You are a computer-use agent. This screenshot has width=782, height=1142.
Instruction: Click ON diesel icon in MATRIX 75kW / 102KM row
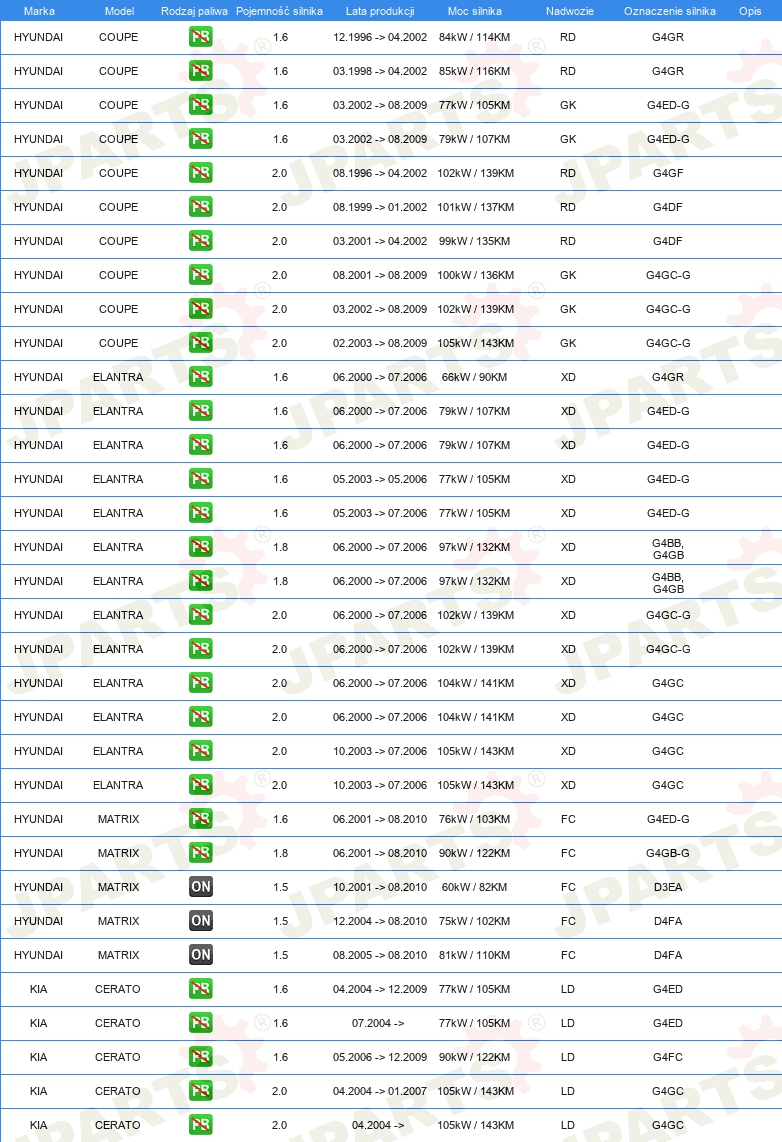(x=200, y=921)
